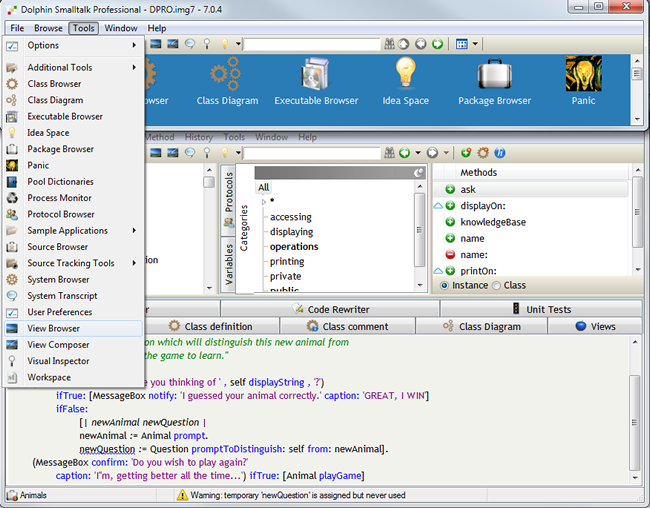650x508 pixels.
Task: Choose Class Browser from Tools menu
Action: (x=74, y=84)
